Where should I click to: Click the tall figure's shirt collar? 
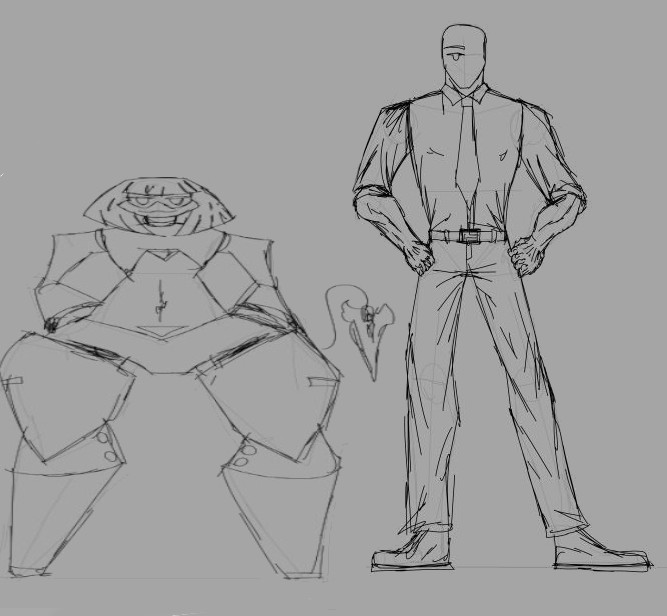click(466, 96)
